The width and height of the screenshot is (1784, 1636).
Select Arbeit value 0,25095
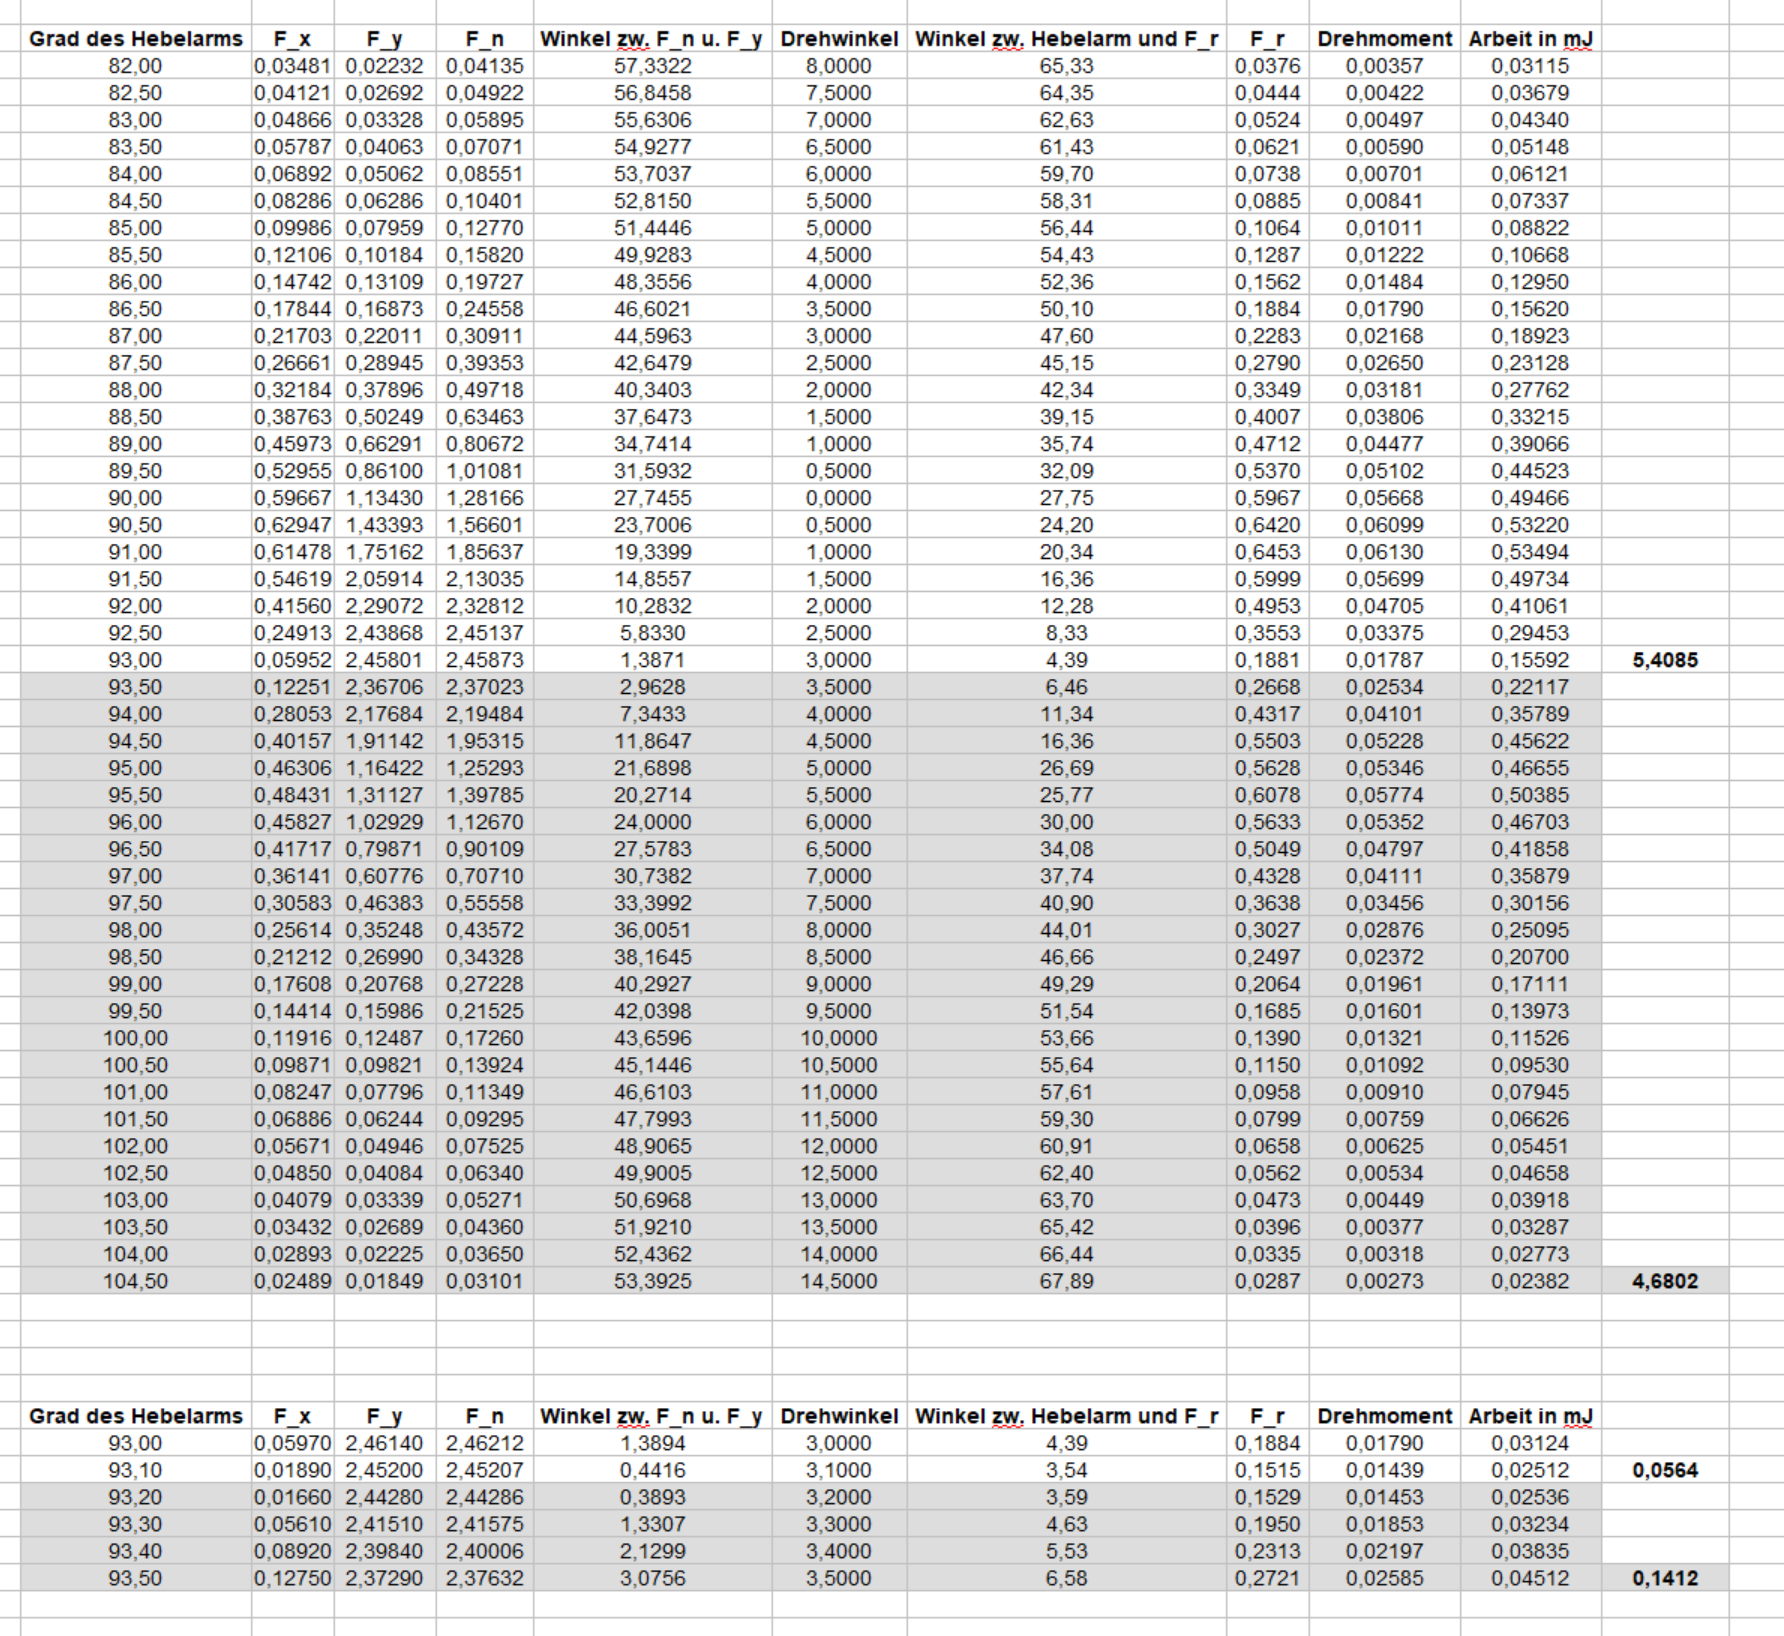(1530, 930)
